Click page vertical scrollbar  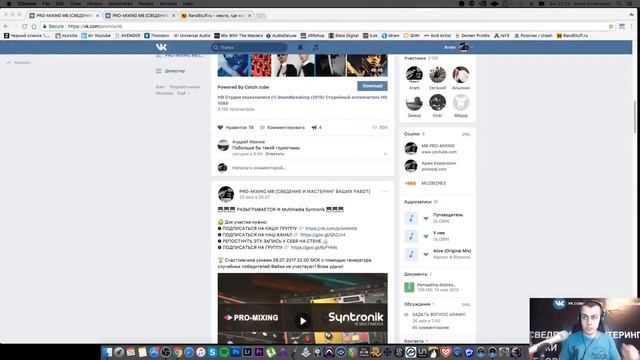tap(635, 116)
